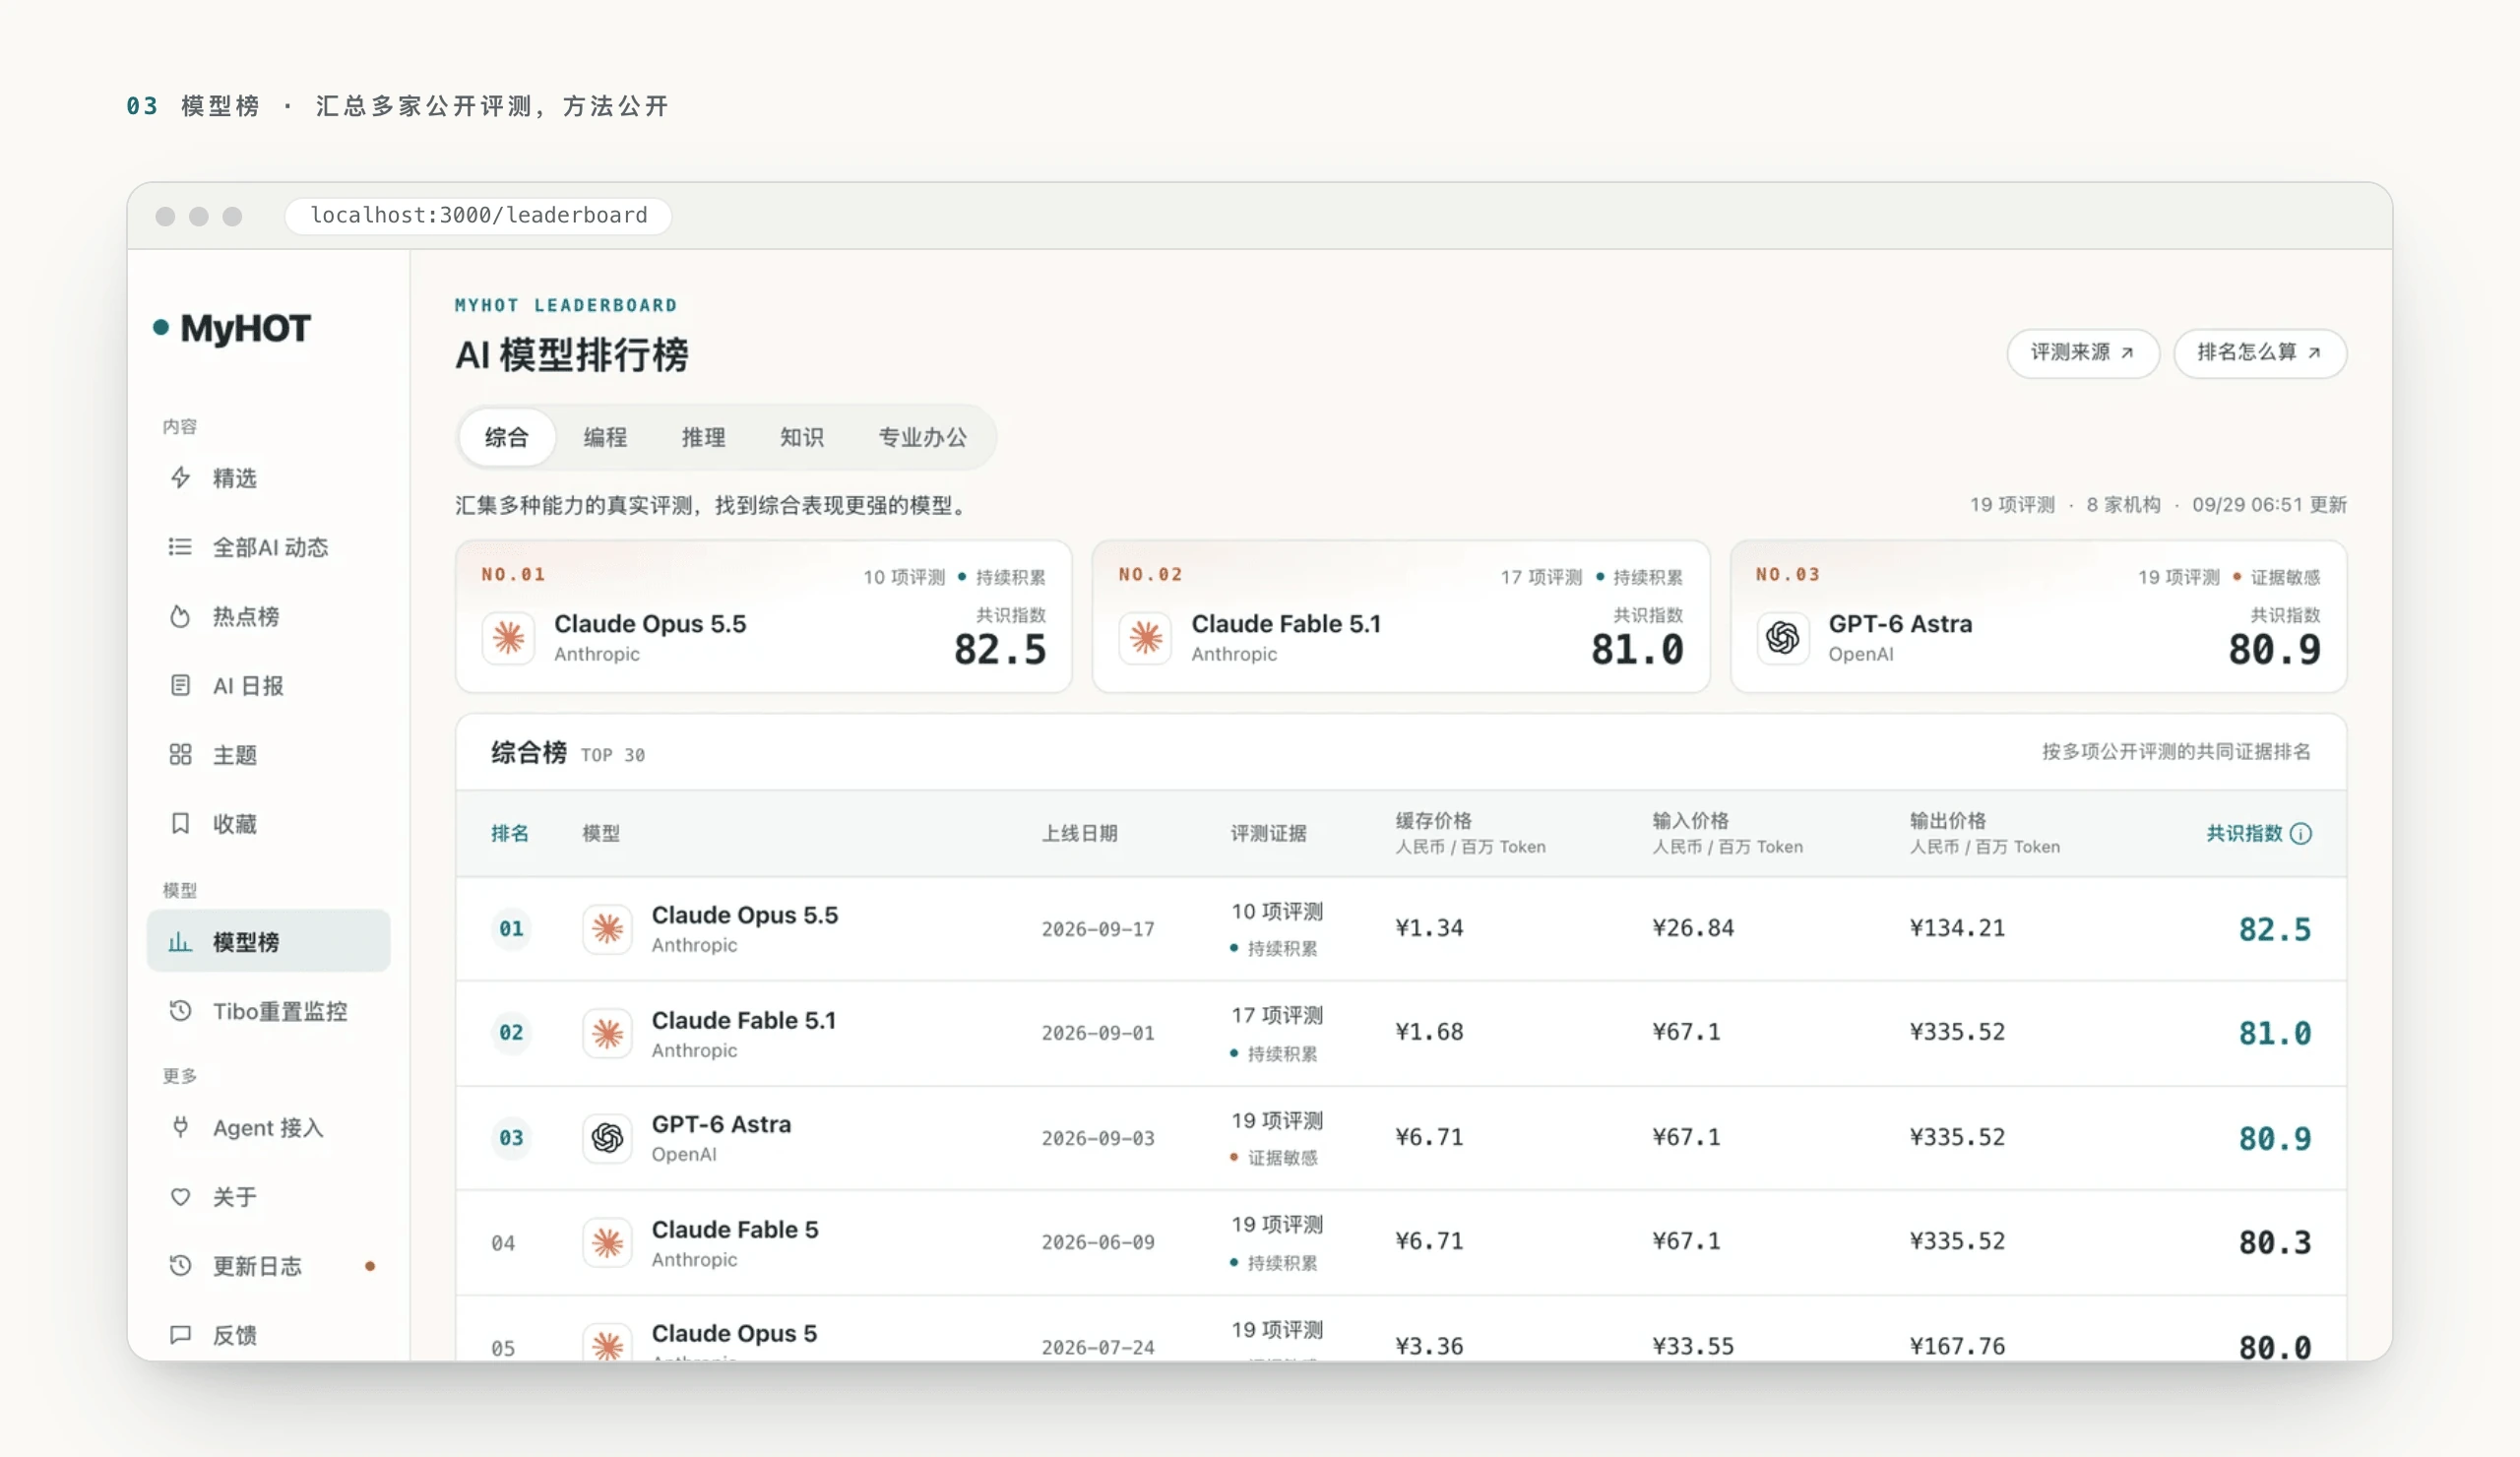Viewport: 2520px width, 1457px height.
Task: Click the history icon beside 更新日志
Action: click(180, 1265)
